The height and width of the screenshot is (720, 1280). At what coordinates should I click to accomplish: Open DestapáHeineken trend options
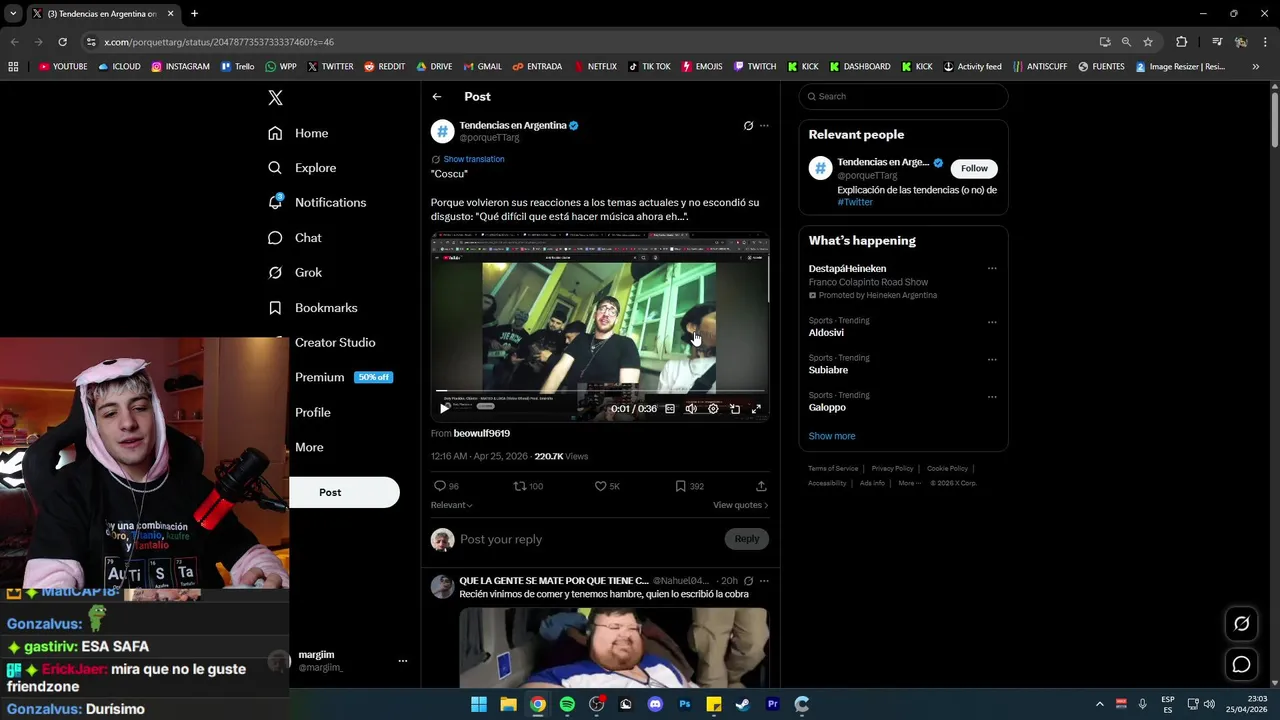(x=992, y=269)
